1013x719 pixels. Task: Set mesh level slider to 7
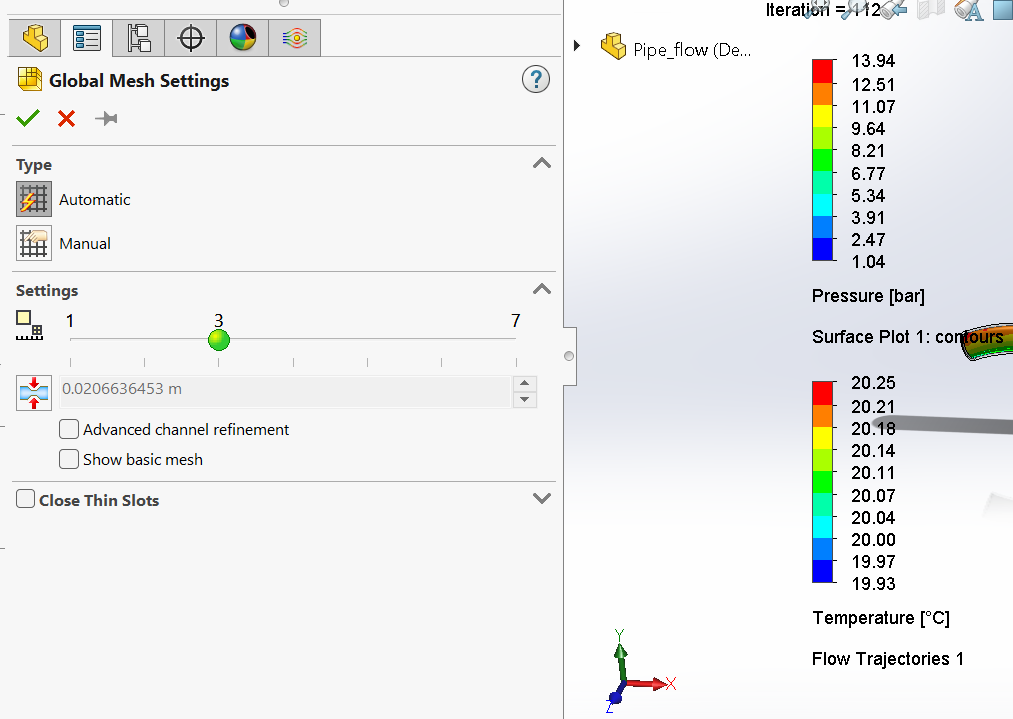[x=516, y=339]
